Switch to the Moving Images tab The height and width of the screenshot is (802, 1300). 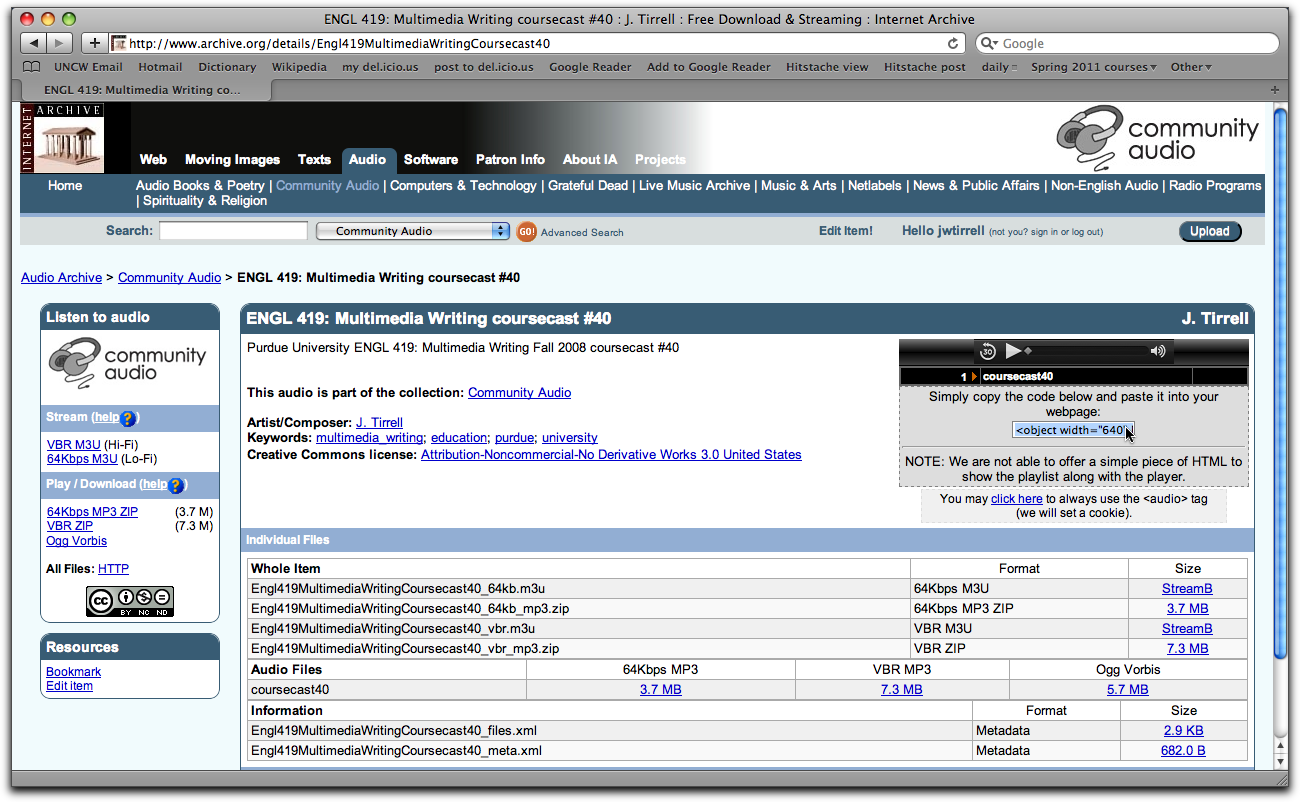click(232, 159)
